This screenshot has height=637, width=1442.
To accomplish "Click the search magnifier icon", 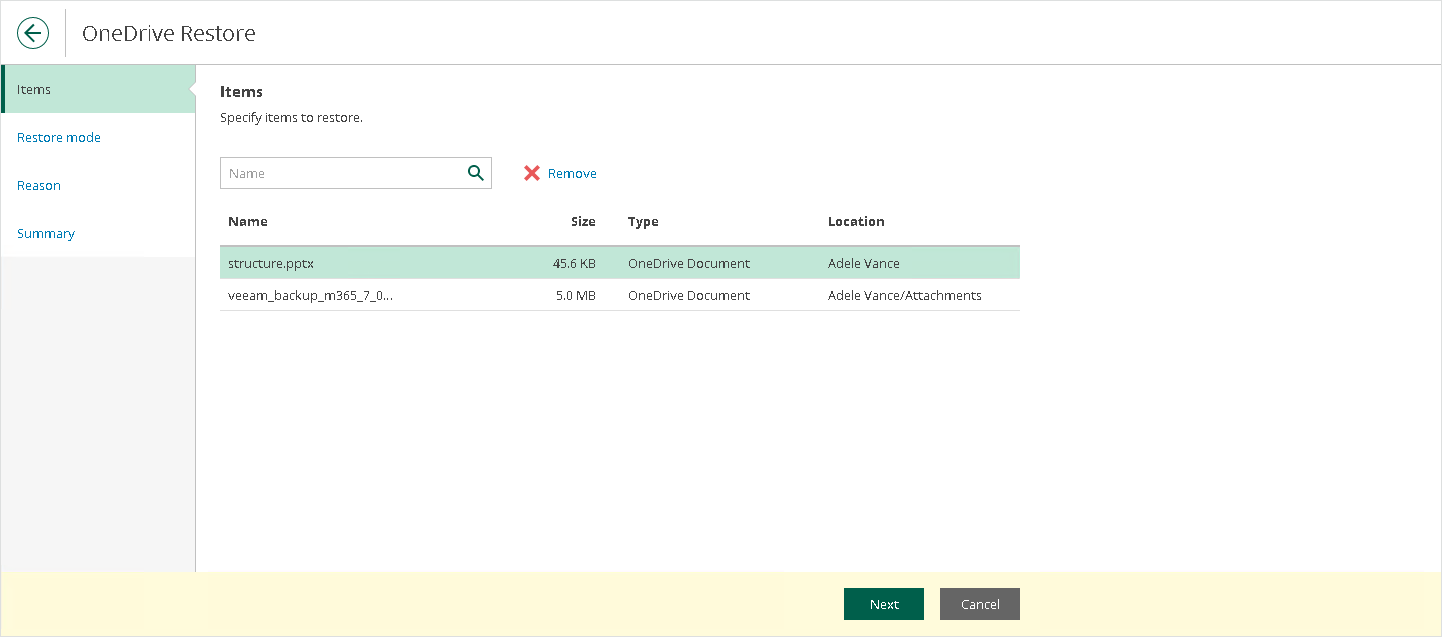I will (476, 173).
